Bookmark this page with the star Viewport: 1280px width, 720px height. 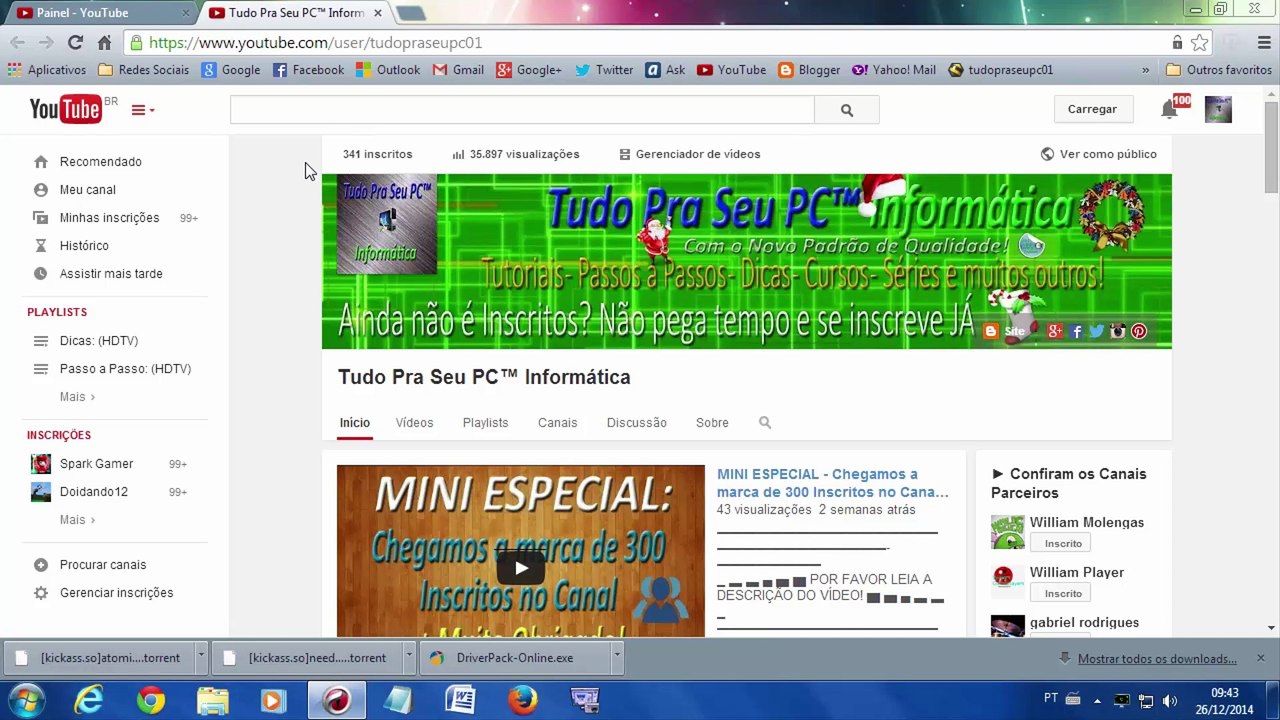coord(1199,43)
